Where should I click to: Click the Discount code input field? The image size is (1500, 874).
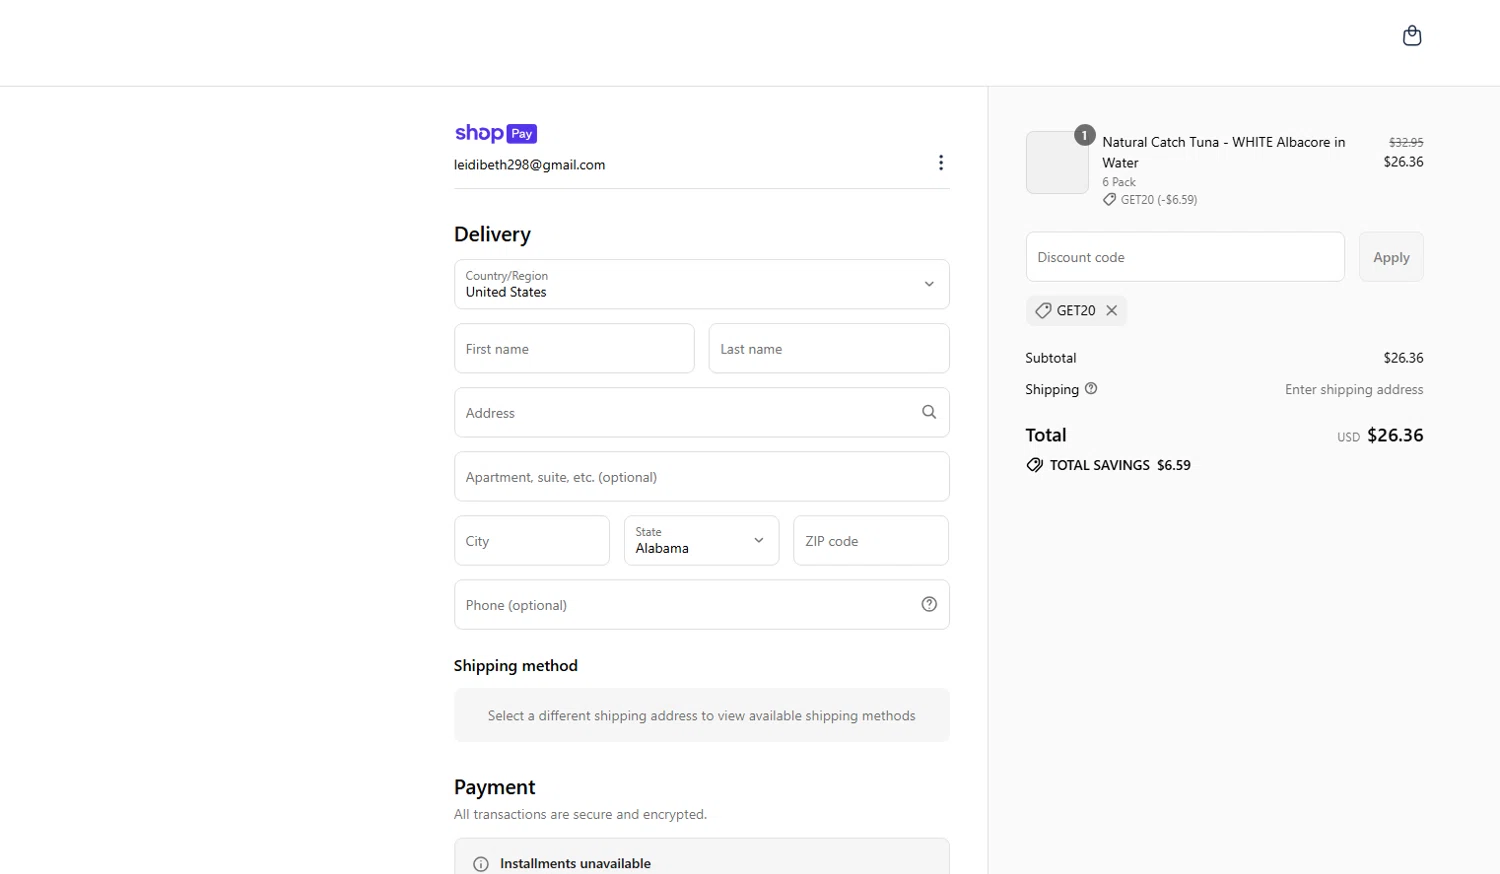[1185, 257]
